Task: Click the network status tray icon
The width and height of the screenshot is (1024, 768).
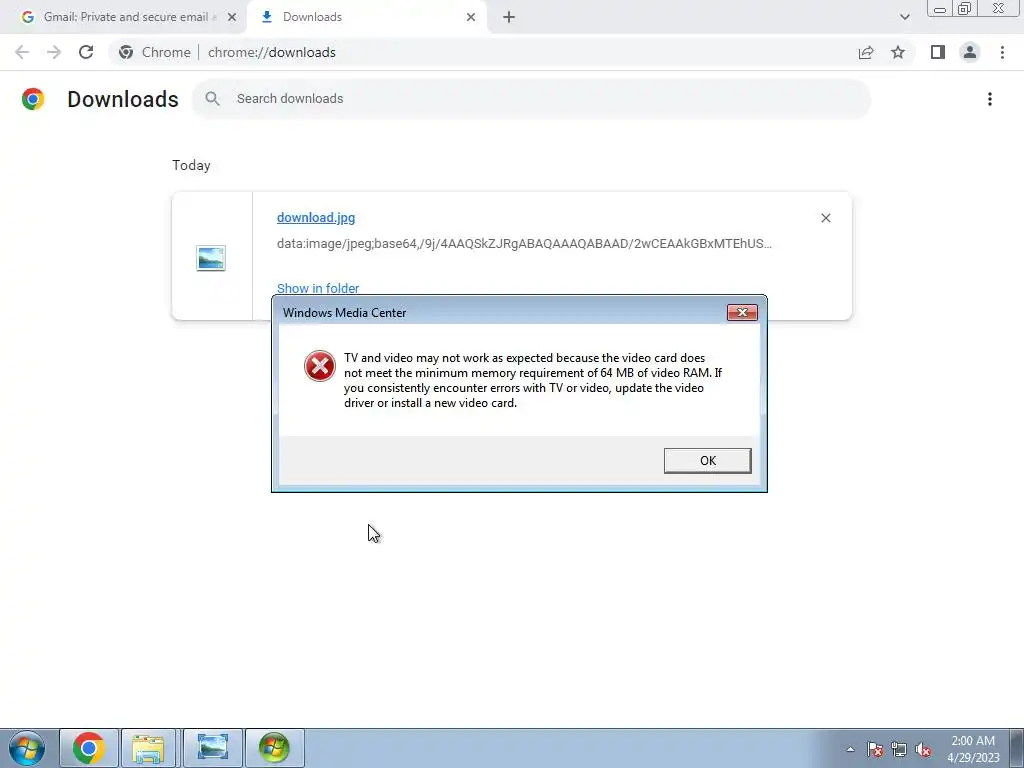Action: (x=899, y=749)
